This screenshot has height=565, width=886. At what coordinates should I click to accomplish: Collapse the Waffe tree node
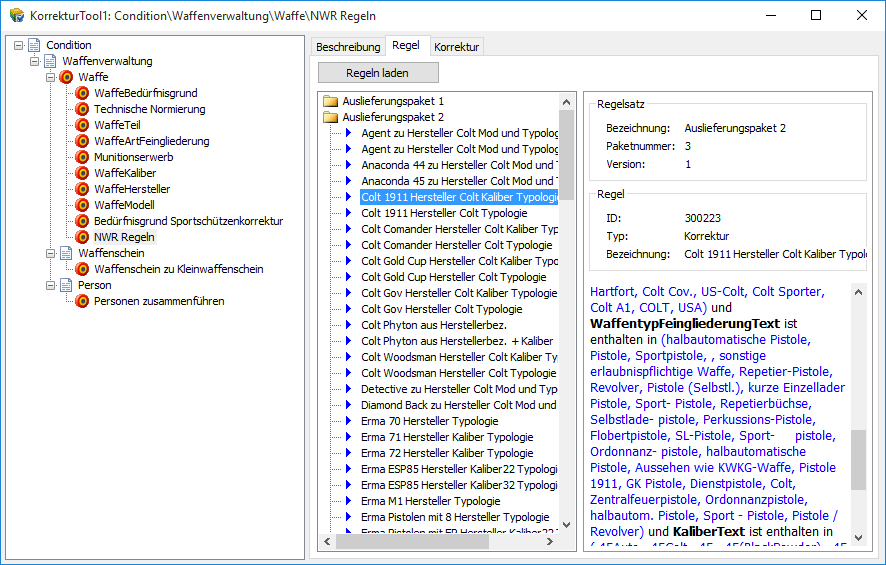pos(51,77)
